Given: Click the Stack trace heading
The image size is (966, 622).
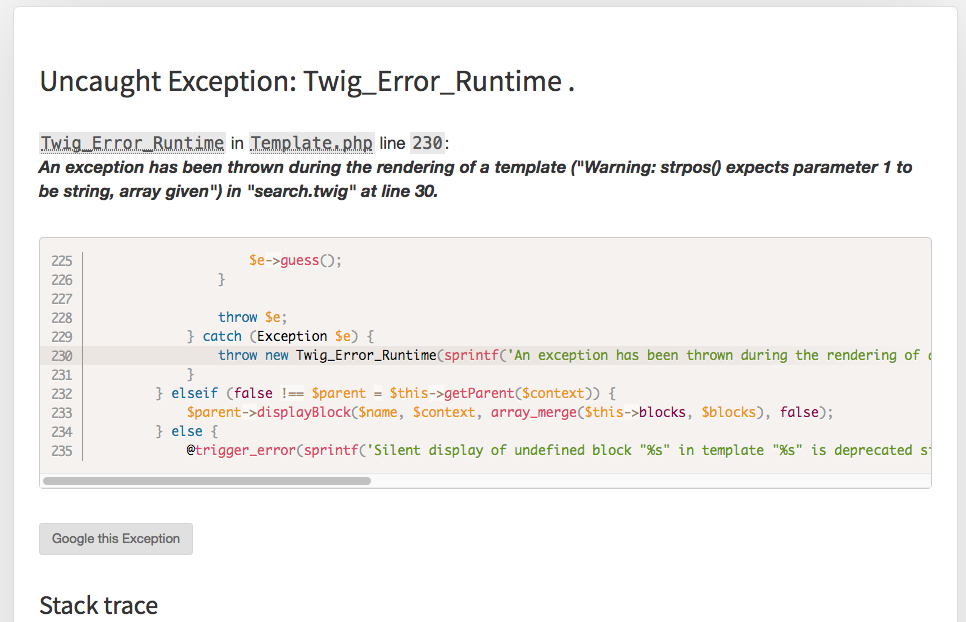Looking at the screenshot, I should point(99,605).
